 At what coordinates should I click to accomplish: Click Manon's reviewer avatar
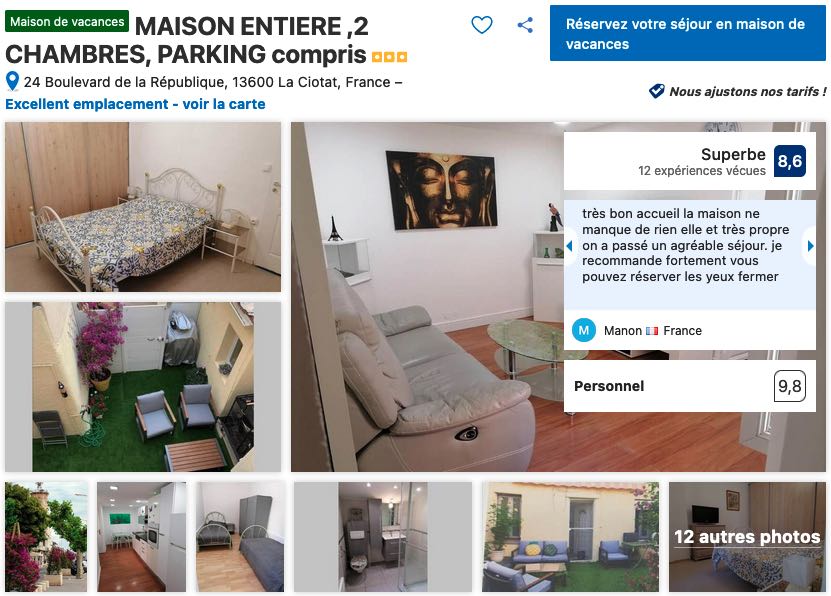(x=584, y=331)
